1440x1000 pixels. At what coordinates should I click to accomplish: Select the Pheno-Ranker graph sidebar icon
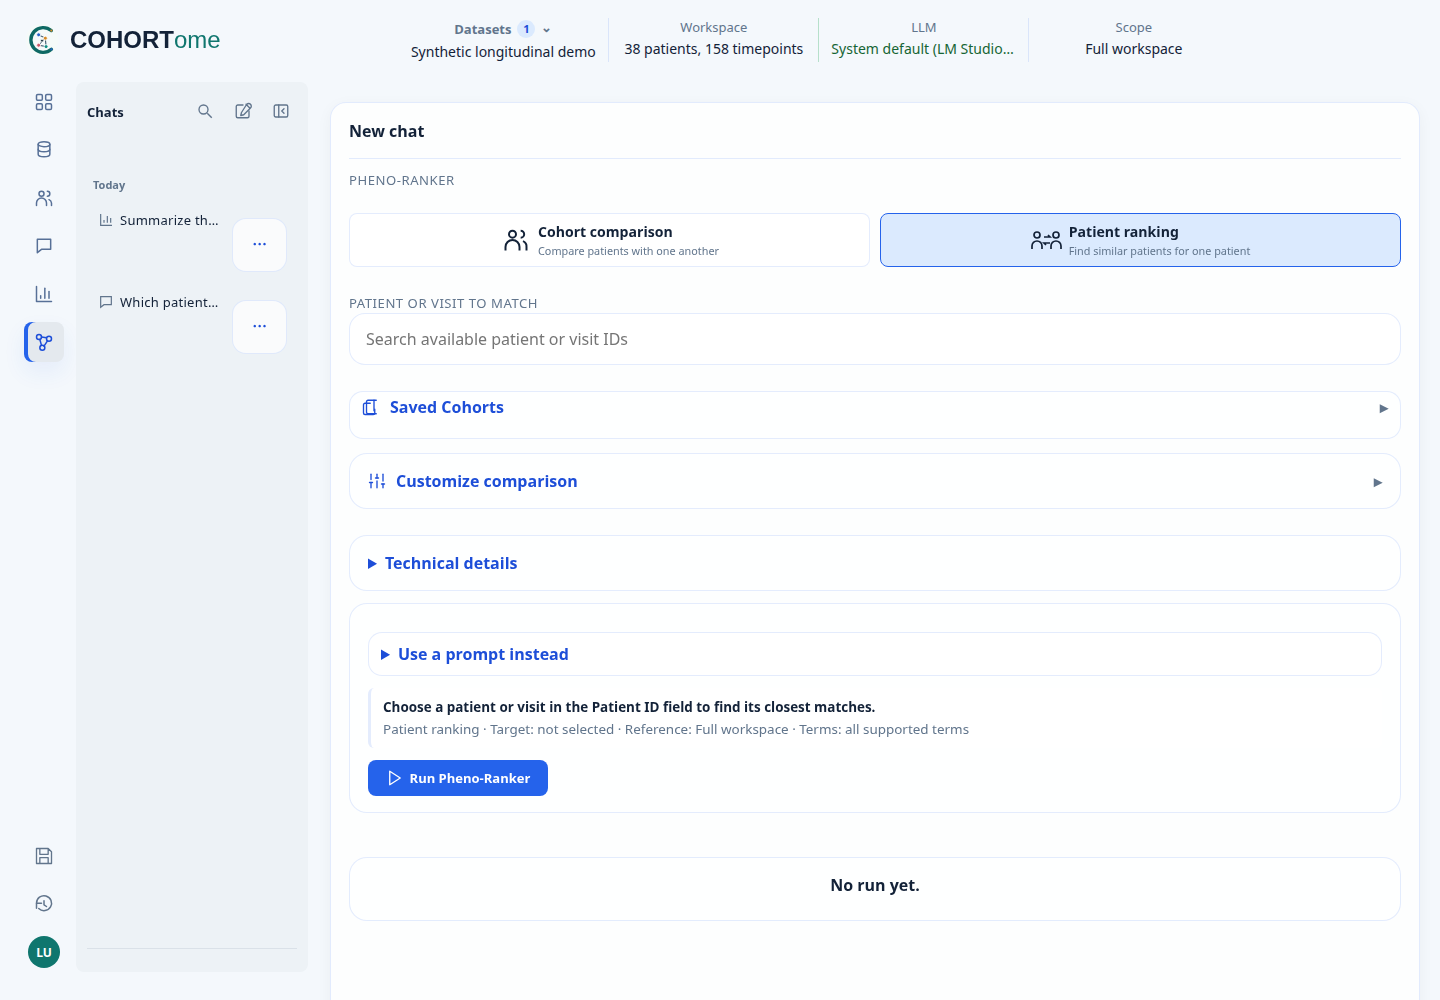tap(44, 342)
